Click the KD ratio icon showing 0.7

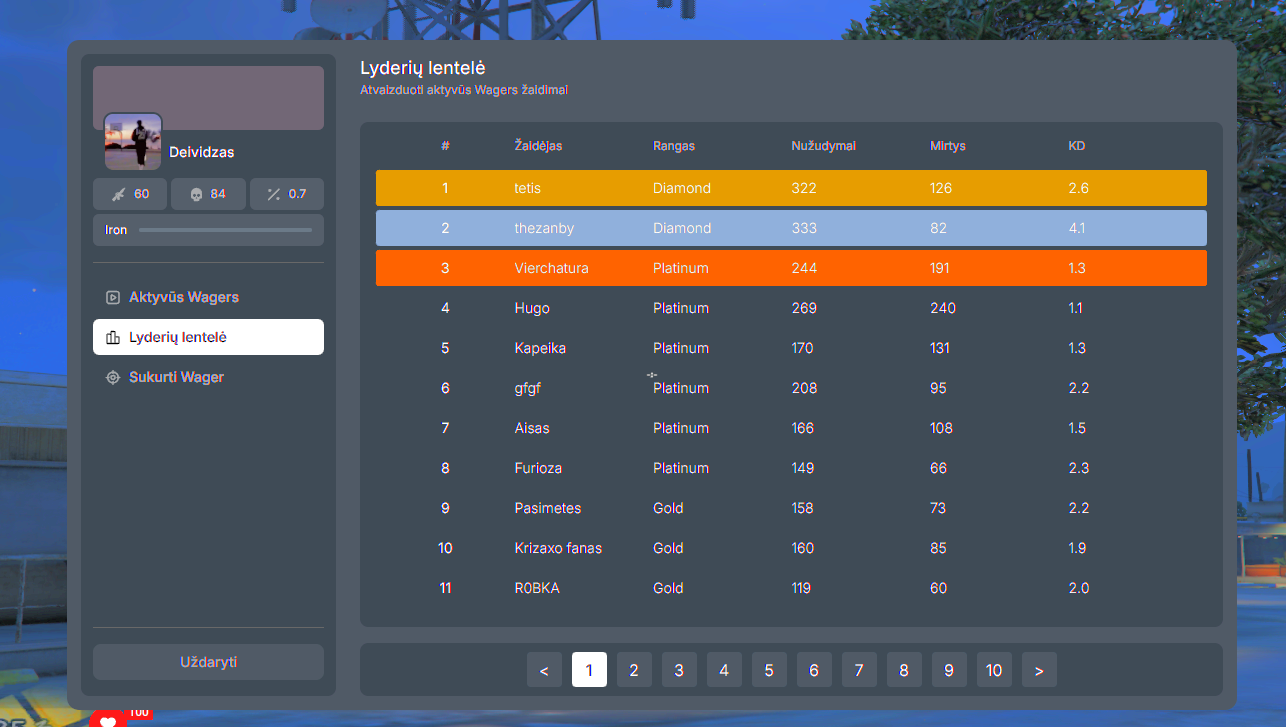[x=273, y=194]
